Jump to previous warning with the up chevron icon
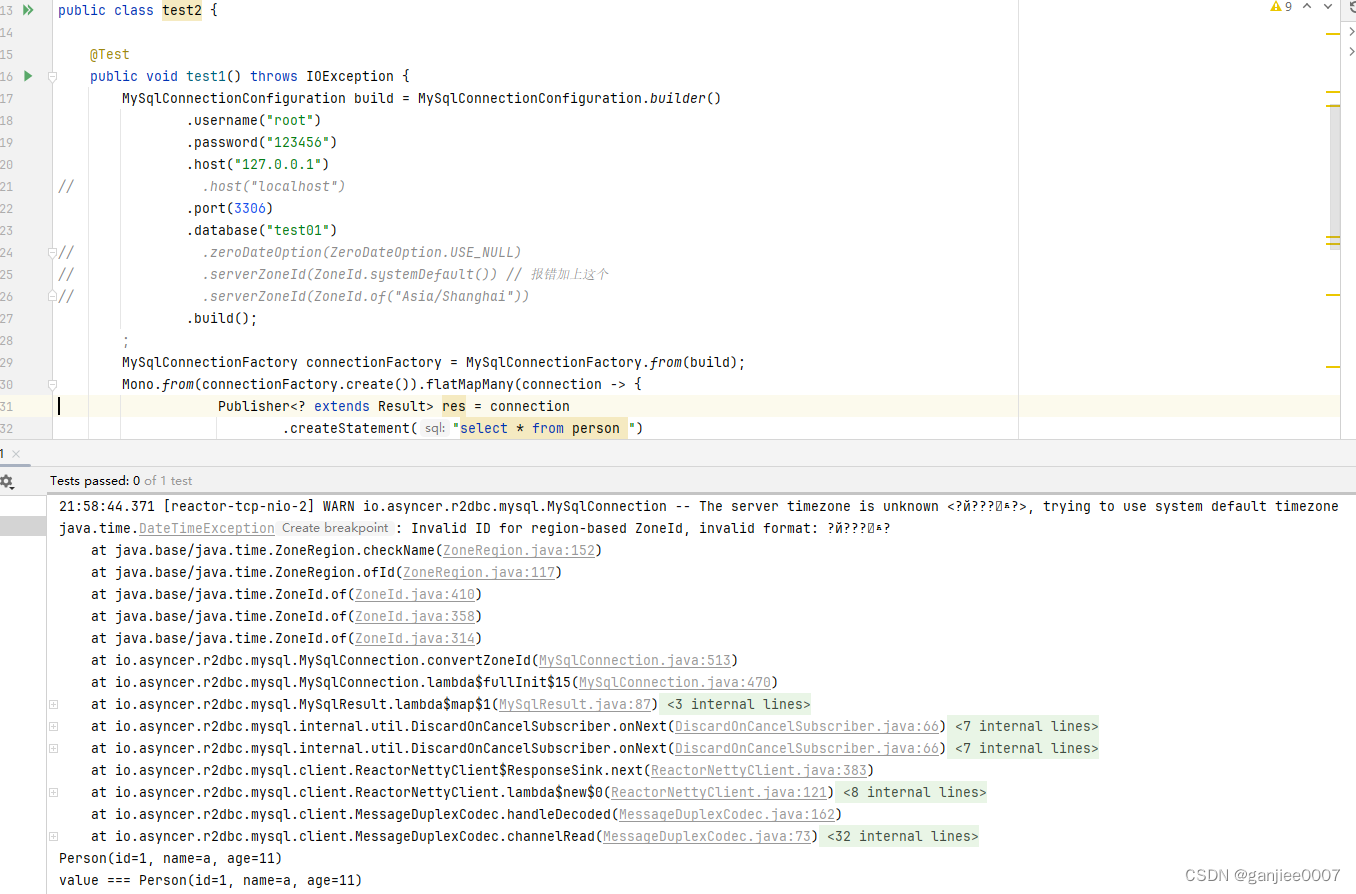This screenshot has width=1356, height=894. point(1306,7)
